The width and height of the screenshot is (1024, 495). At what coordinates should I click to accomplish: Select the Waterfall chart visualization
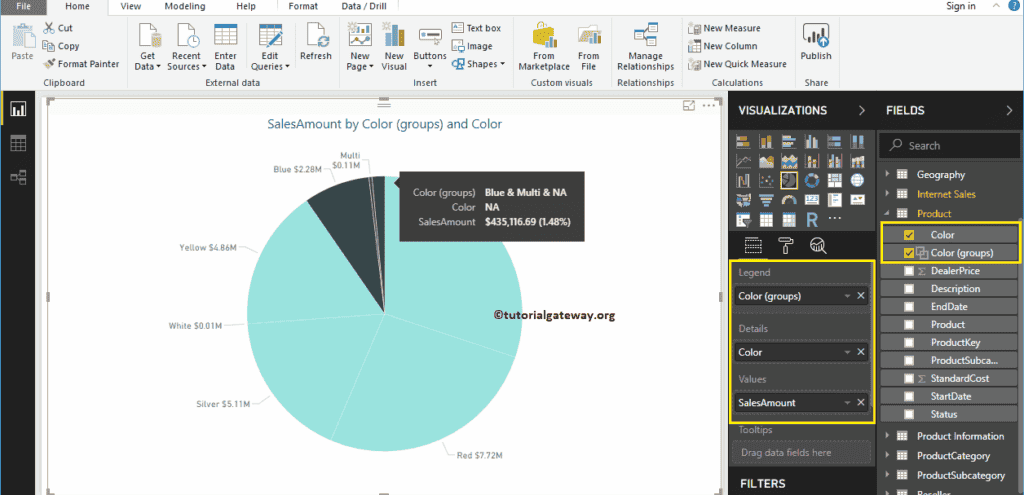coord(743,180)
